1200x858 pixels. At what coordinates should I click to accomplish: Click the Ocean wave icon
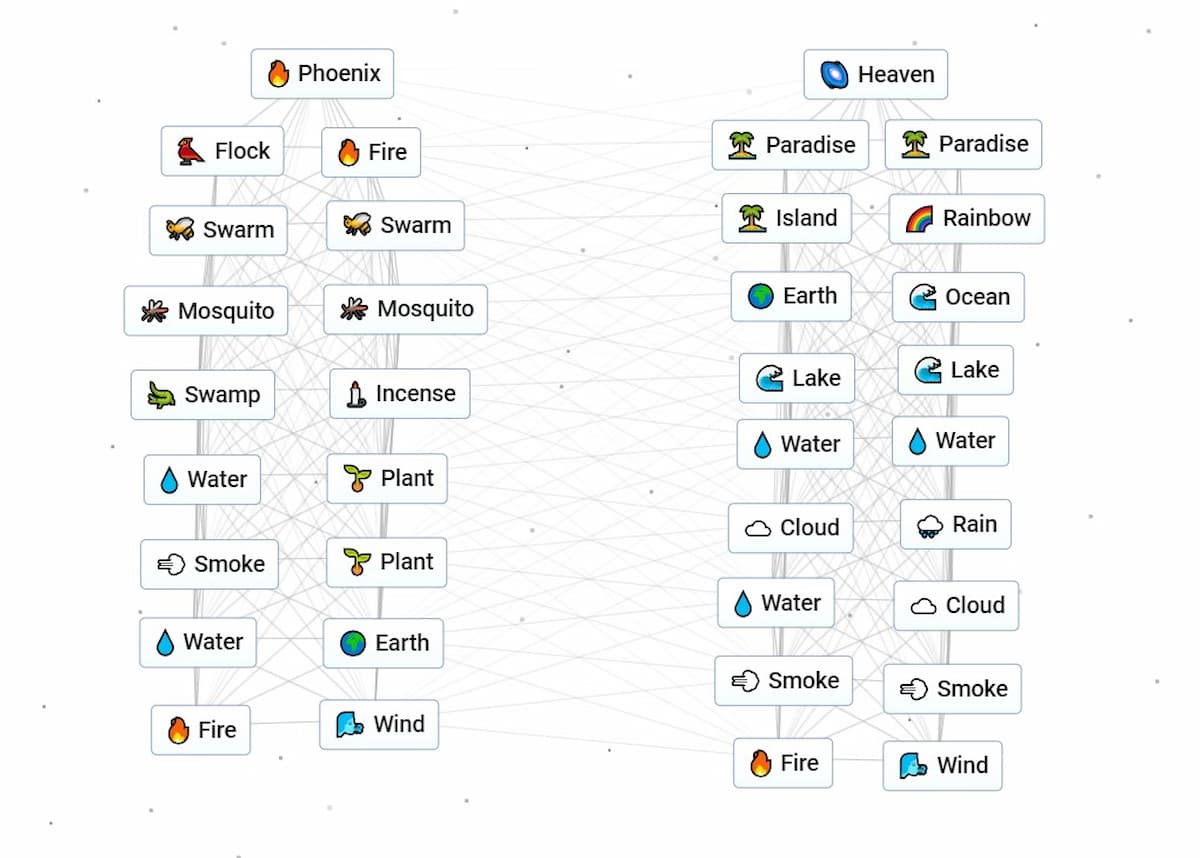[923, 297]
